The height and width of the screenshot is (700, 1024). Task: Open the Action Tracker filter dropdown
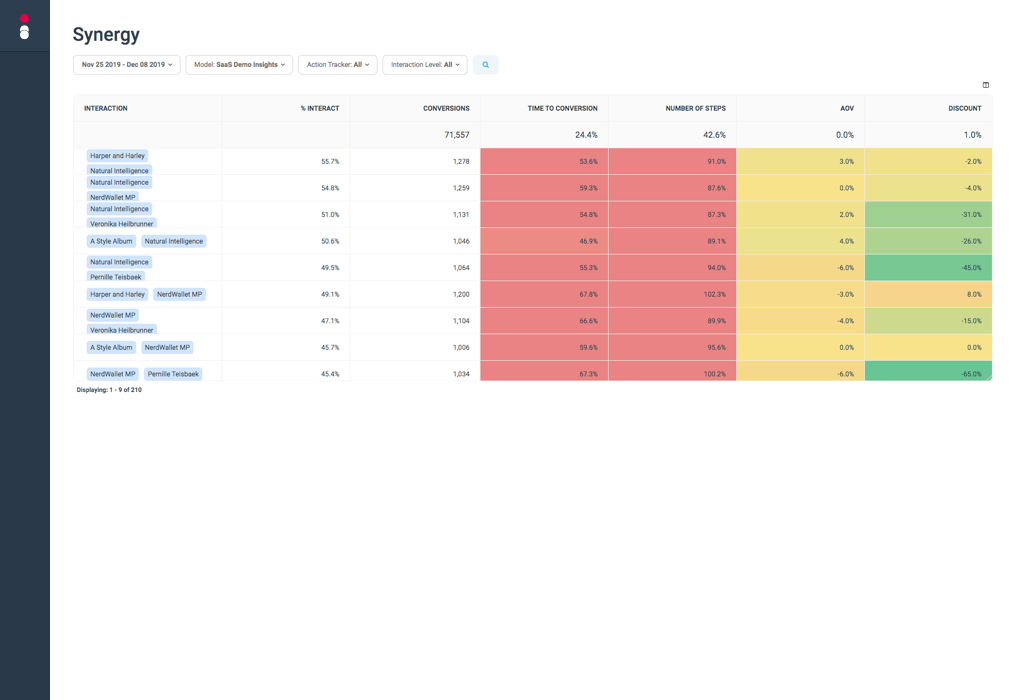point(337,65)
